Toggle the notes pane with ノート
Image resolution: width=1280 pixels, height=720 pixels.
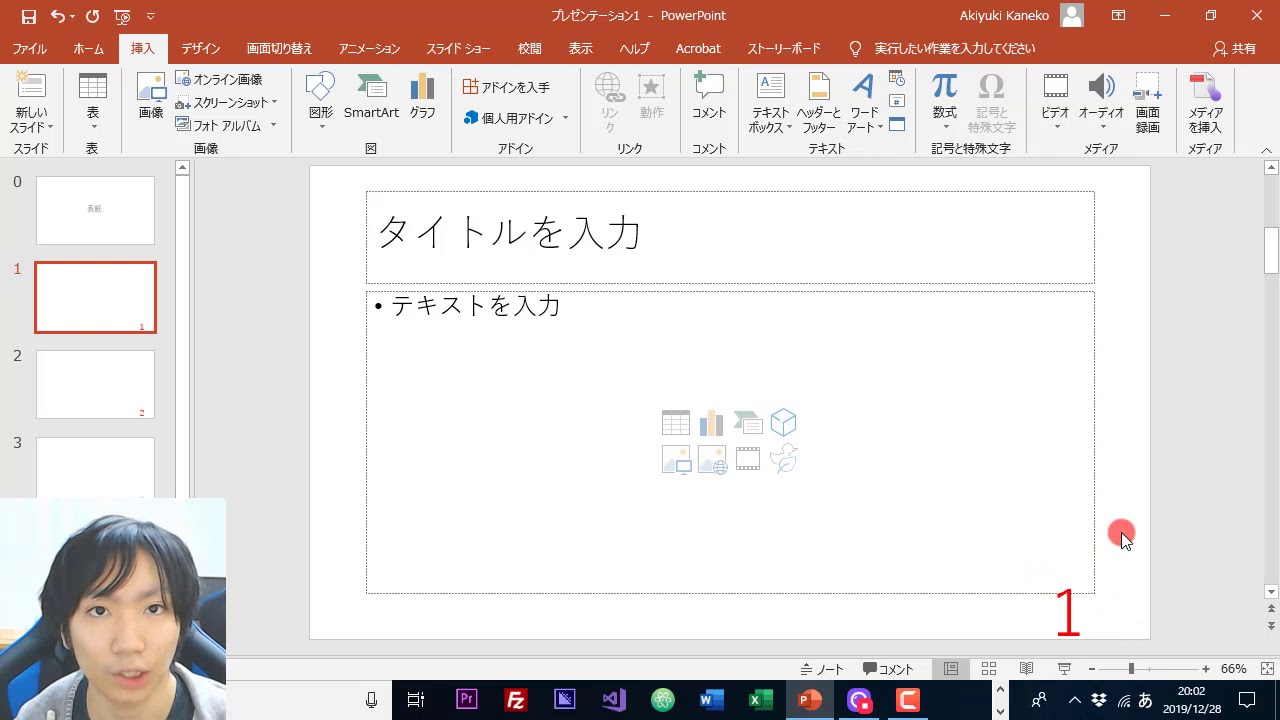pos(822,668)
